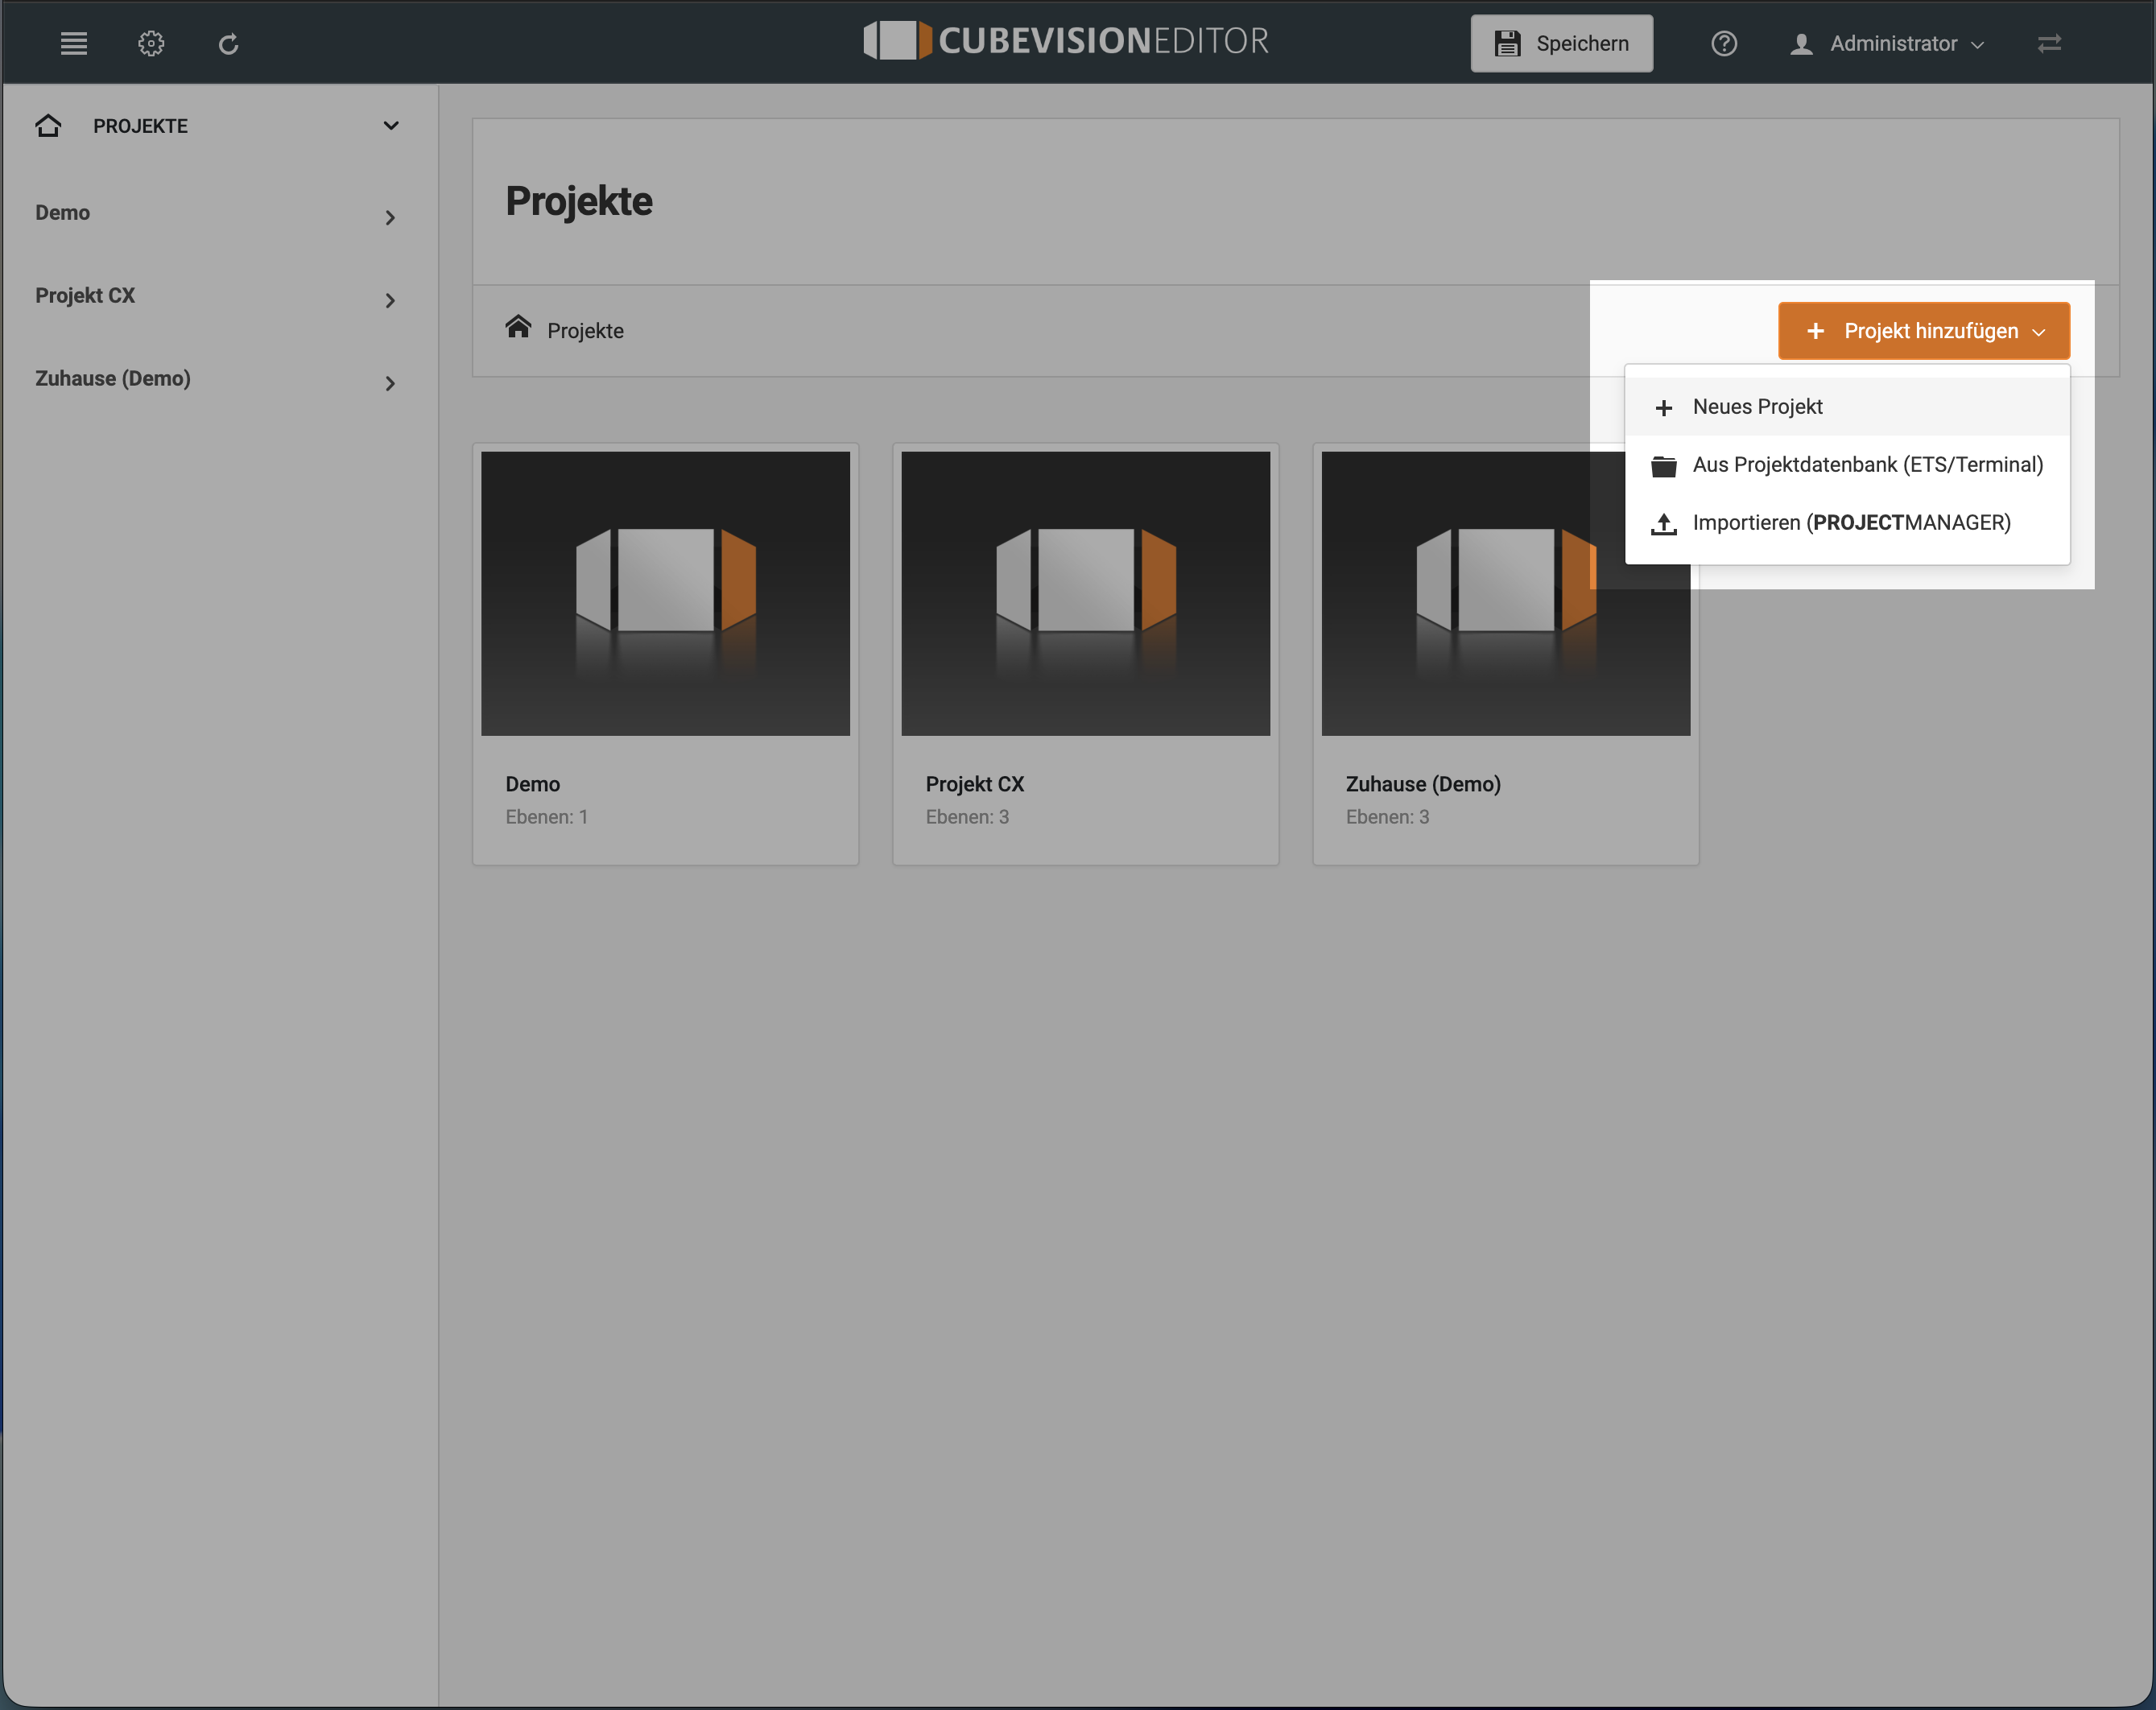Select Projekt CX in the sidebar

pos(85,295)
